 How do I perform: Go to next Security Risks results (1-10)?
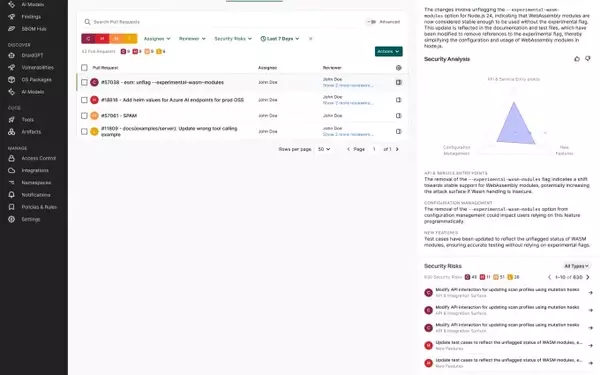(588, 277)
